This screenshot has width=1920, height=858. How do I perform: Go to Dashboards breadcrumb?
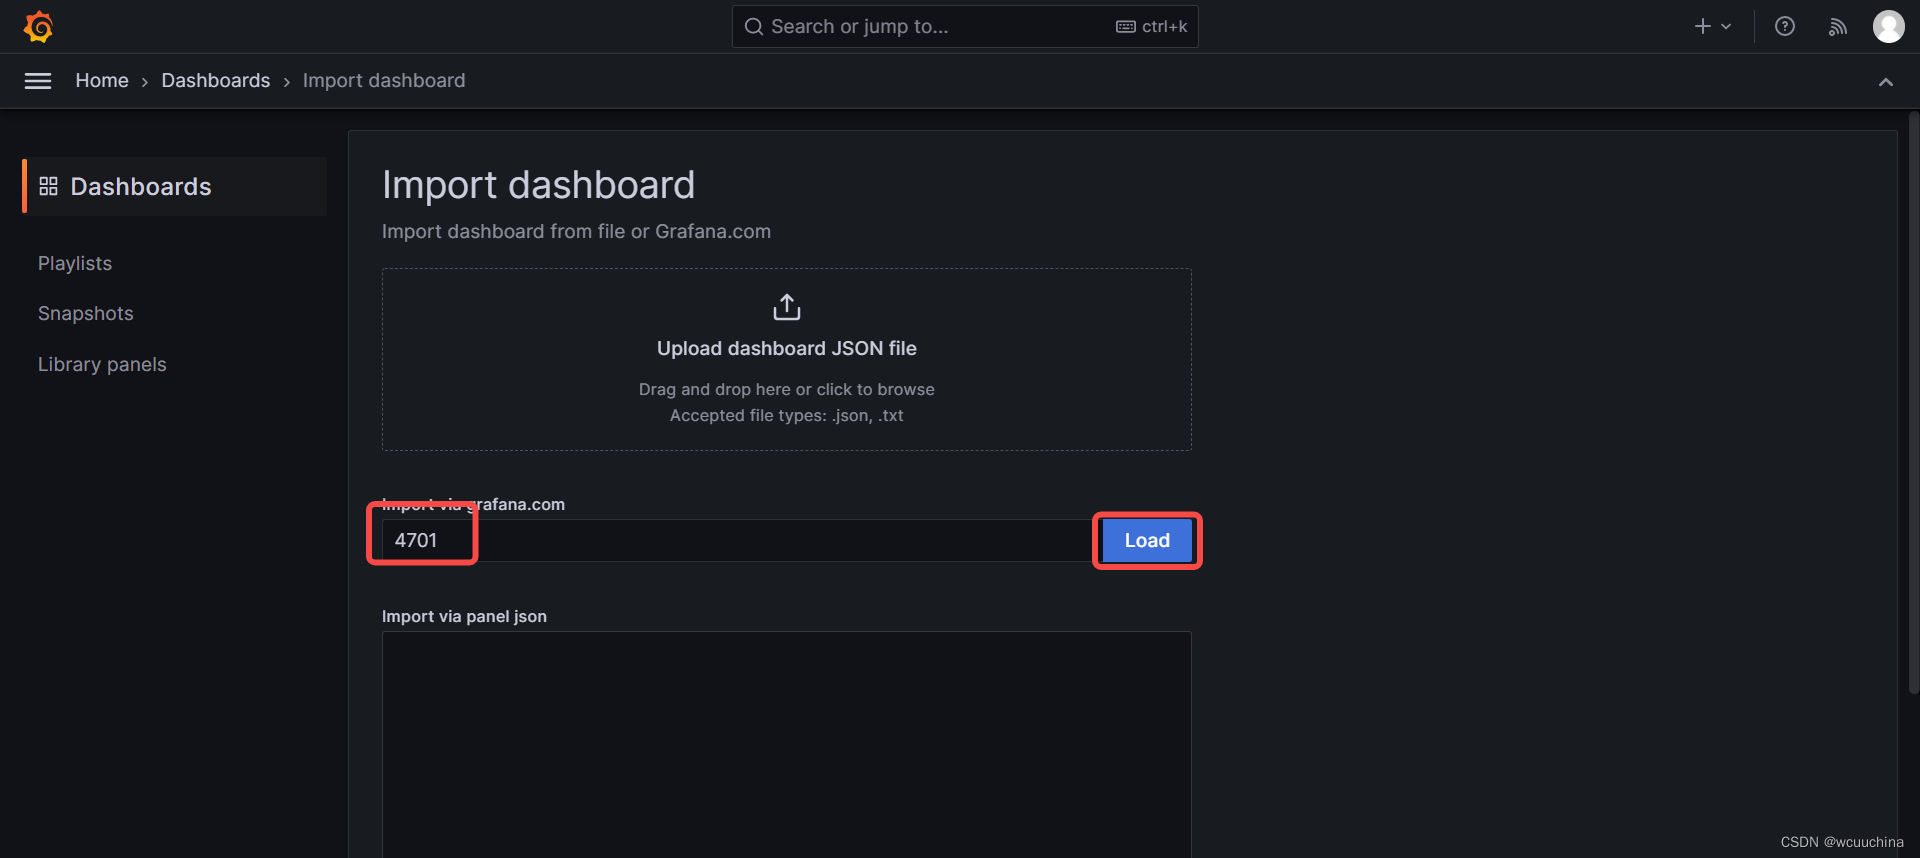[216, 81]
